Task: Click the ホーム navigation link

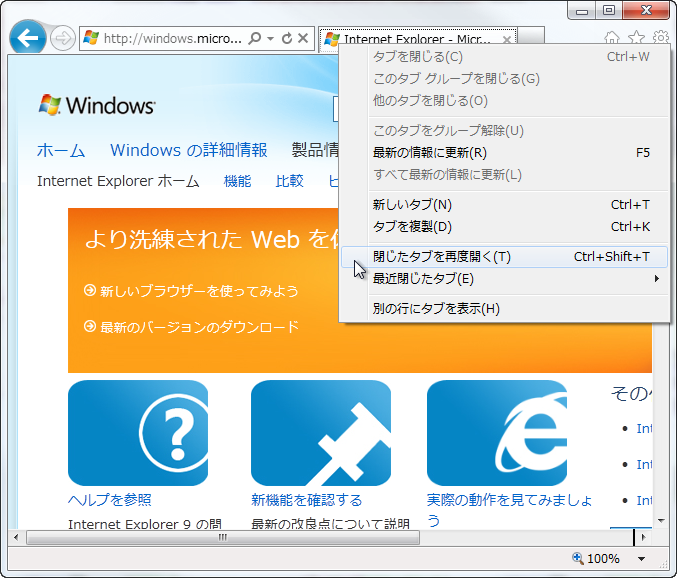Action: point(61,151)
